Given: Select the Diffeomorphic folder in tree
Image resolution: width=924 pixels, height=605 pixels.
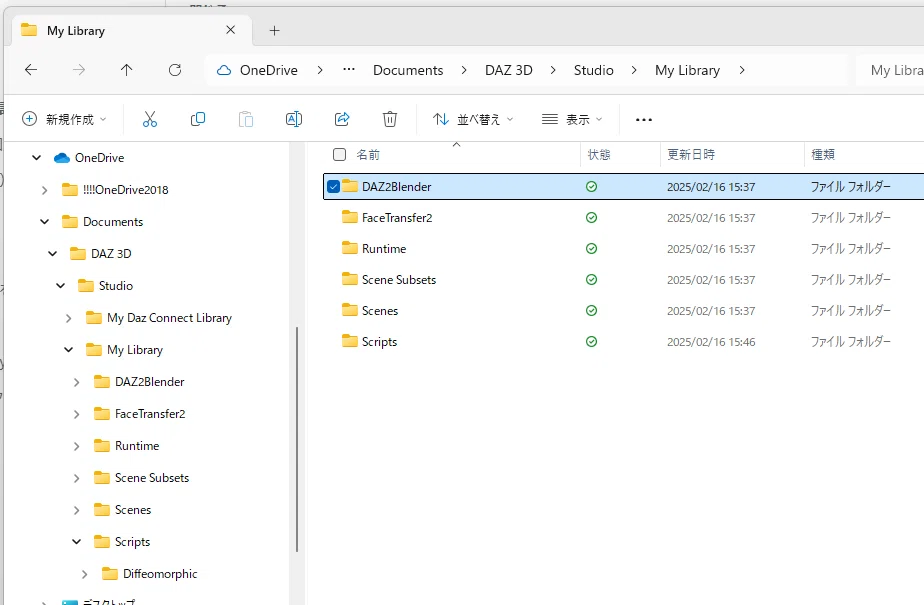Looking at the screenshot, I should coord(160,574).
